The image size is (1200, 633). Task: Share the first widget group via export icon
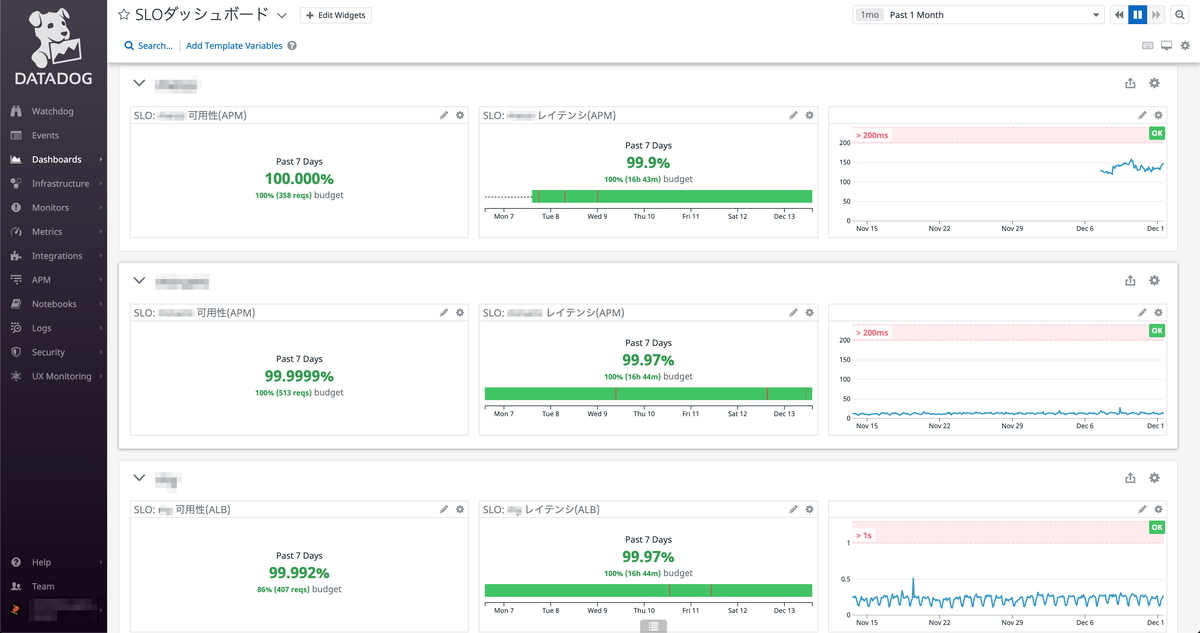pos(1130,84)
